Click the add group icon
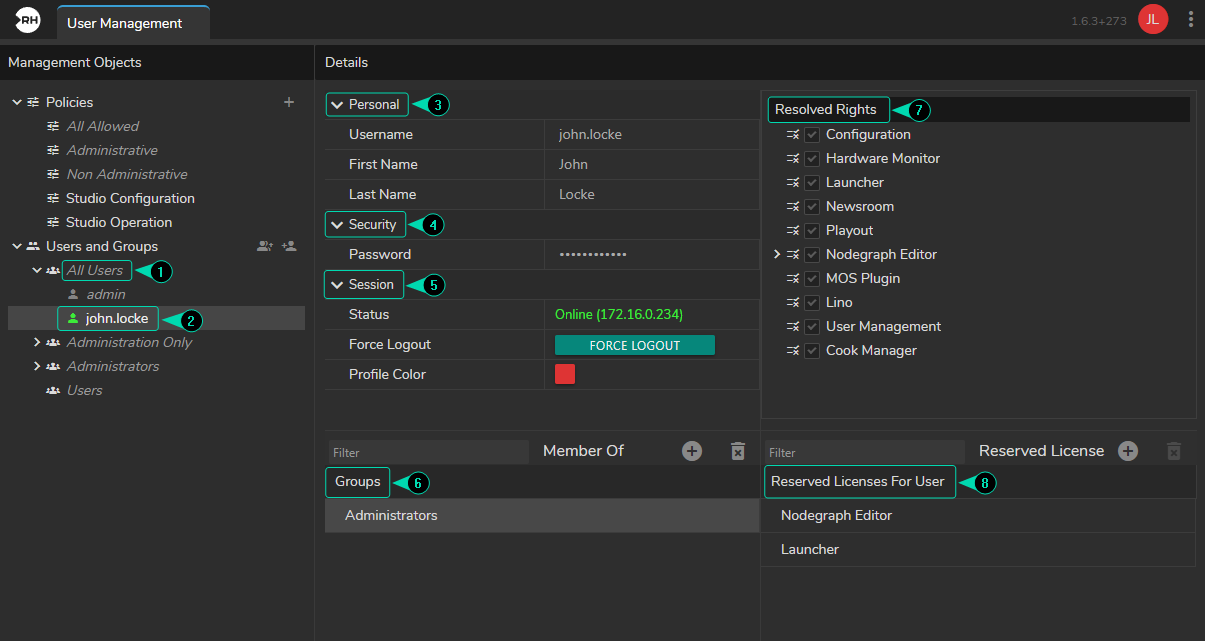The image size is (1205, 641). (x=264, y=246)
